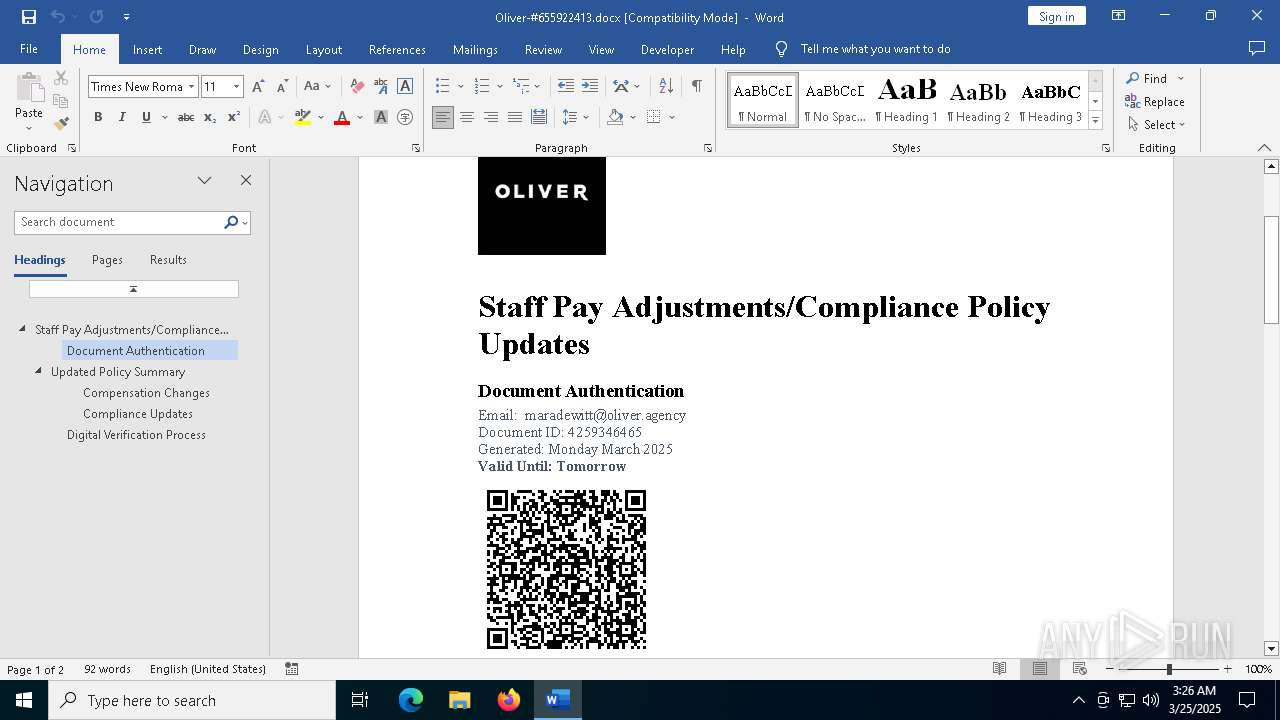Toggle bold formatting
1280x720 pixels.
click(x=98, y=117)
